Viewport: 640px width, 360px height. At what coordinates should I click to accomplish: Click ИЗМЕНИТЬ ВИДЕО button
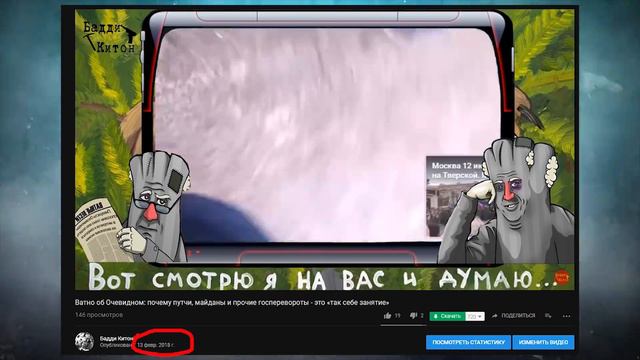[543, 342]
